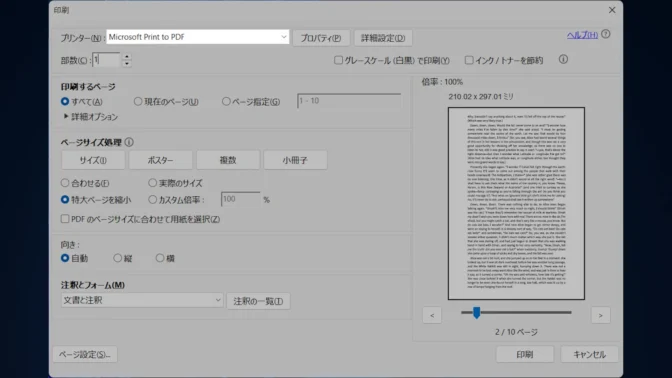This screenshot has height=378, width=672.
Task: Open 詳細設定(D) advanced settings
Action: click(x=383, y=38)
